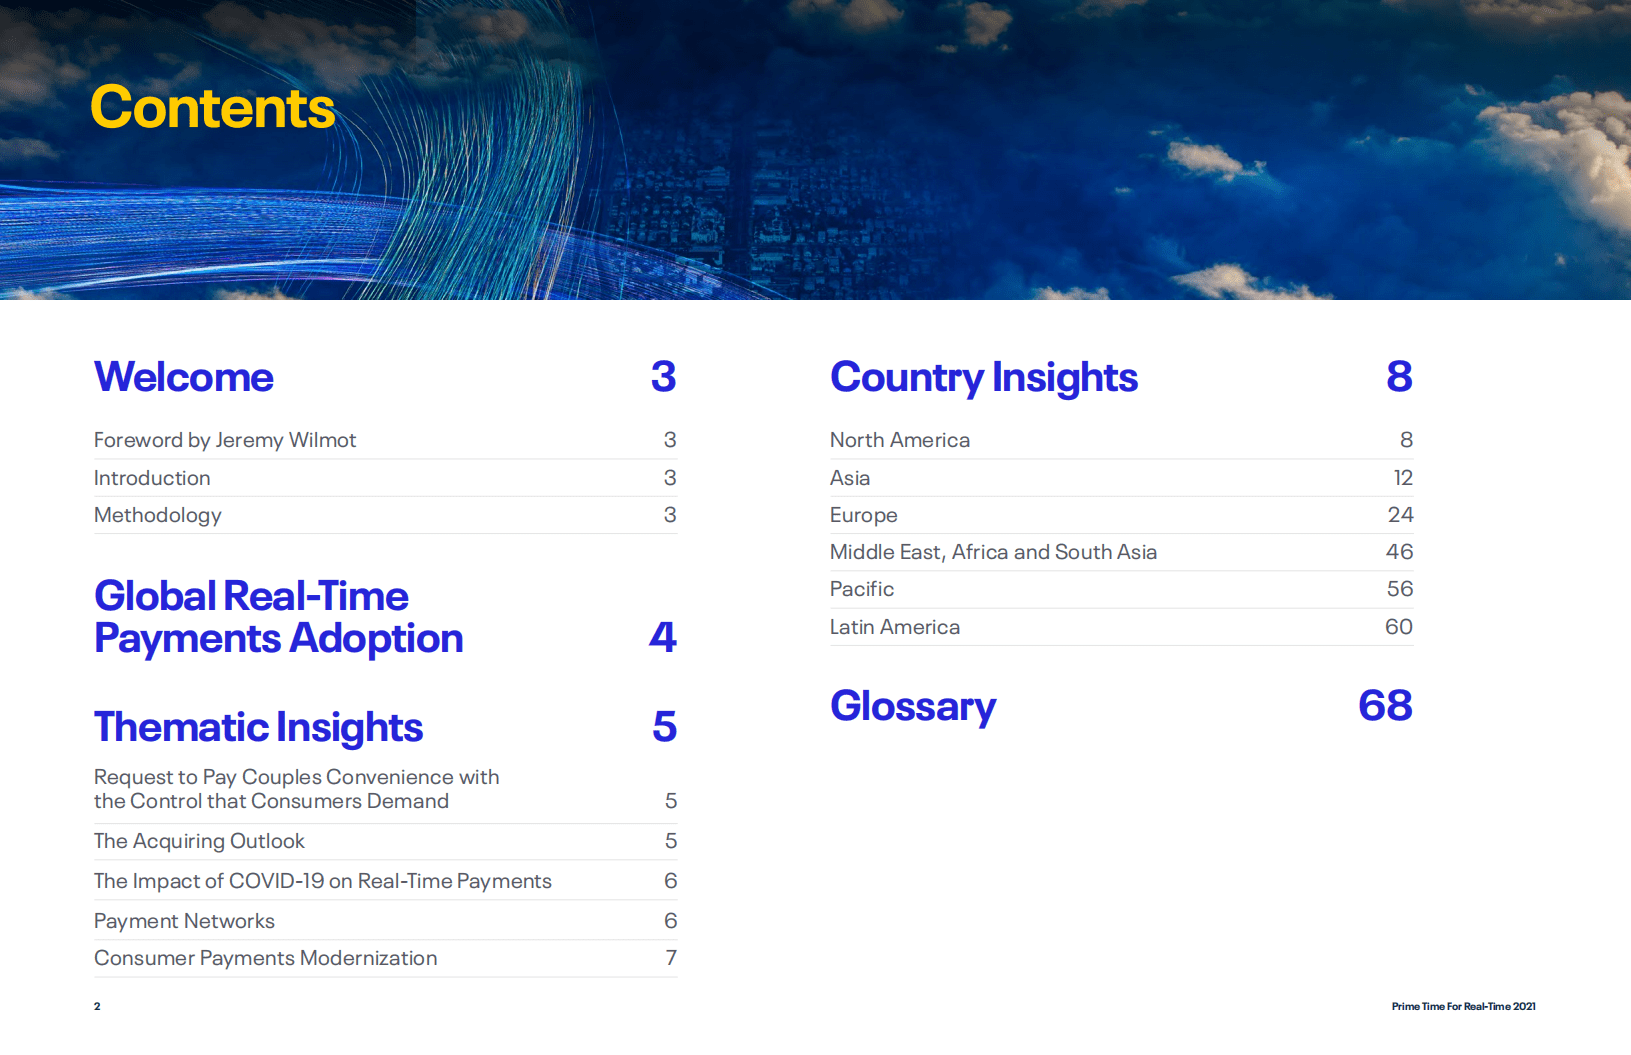Screen dimensions: 1631x1055
Task: Select the North America entry
Action: pos(899,440)
